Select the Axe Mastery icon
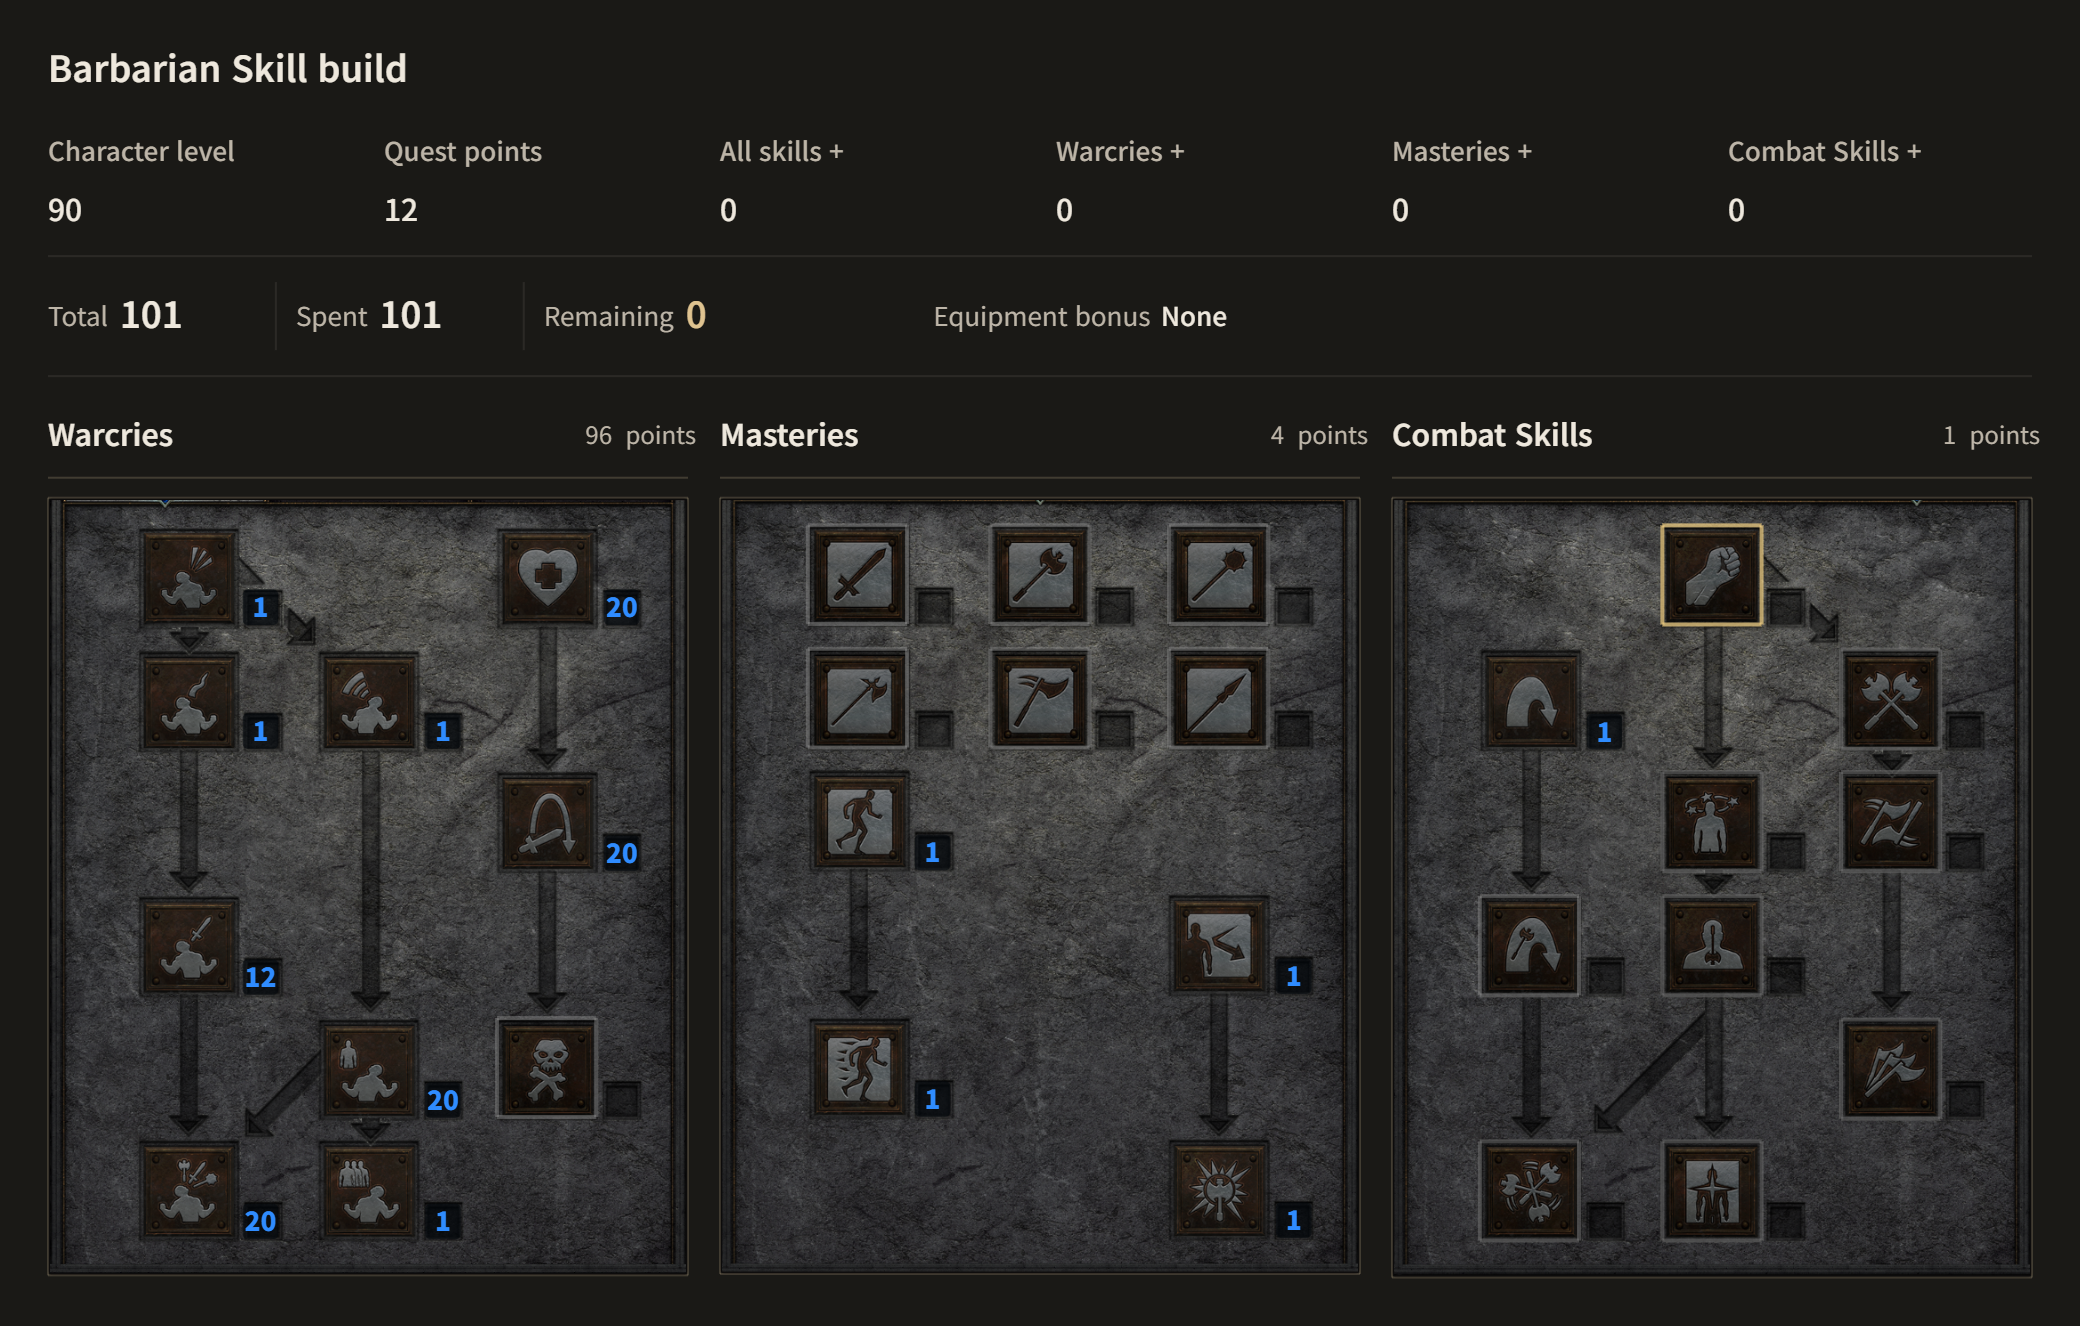The image size is (2080, 1326). pyautogui.click(x=1040, y=575)
